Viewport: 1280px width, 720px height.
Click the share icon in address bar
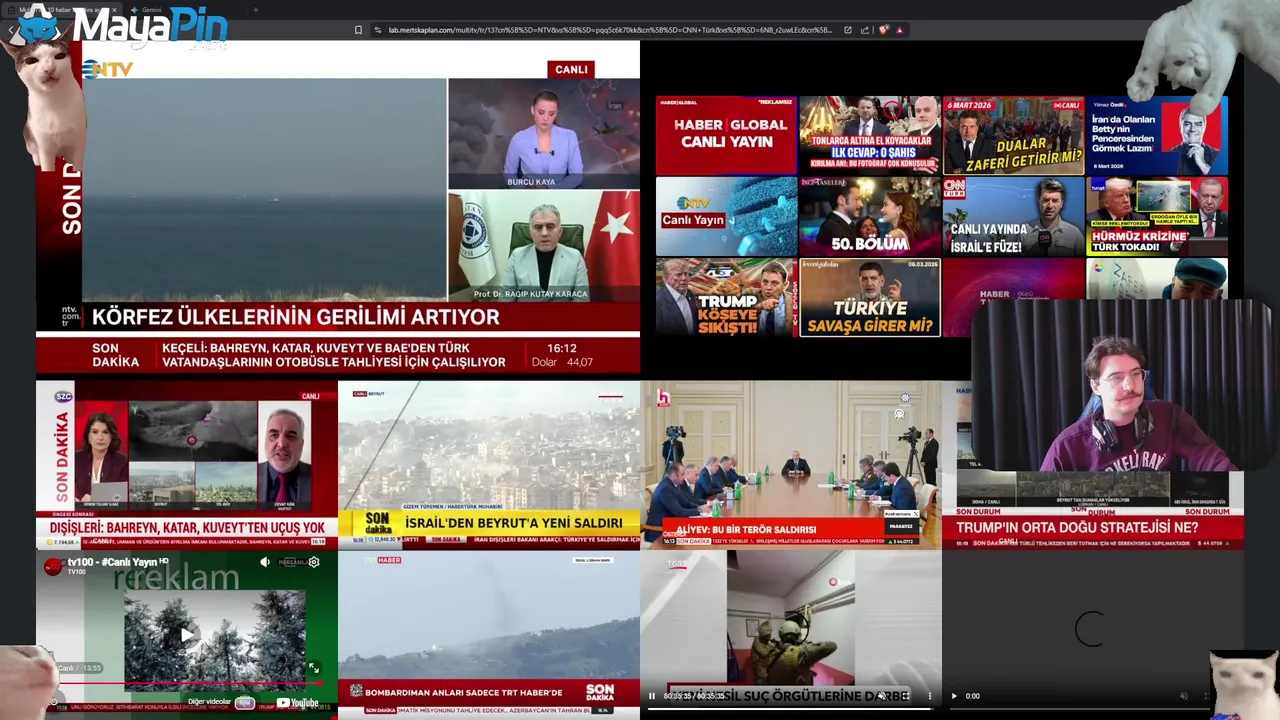pyautogui.click(x=865, y=30)
